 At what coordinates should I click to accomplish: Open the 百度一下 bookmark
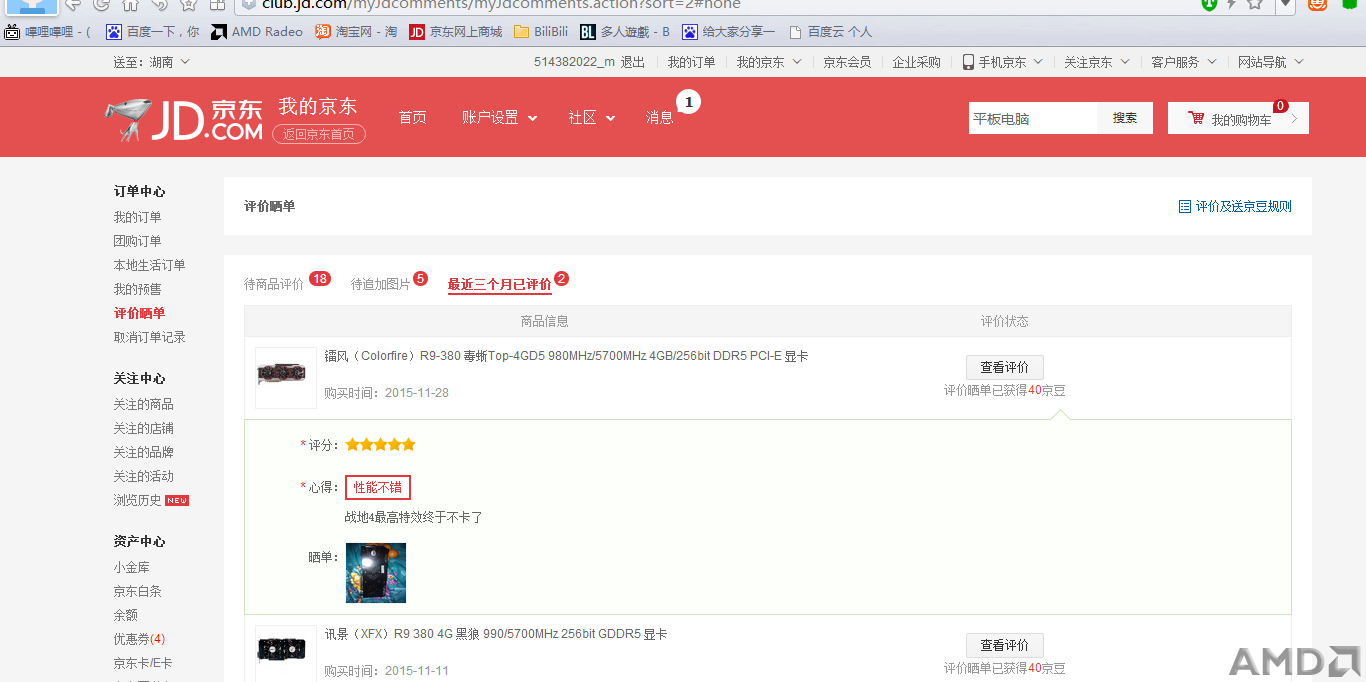click(x=153, y=32)
